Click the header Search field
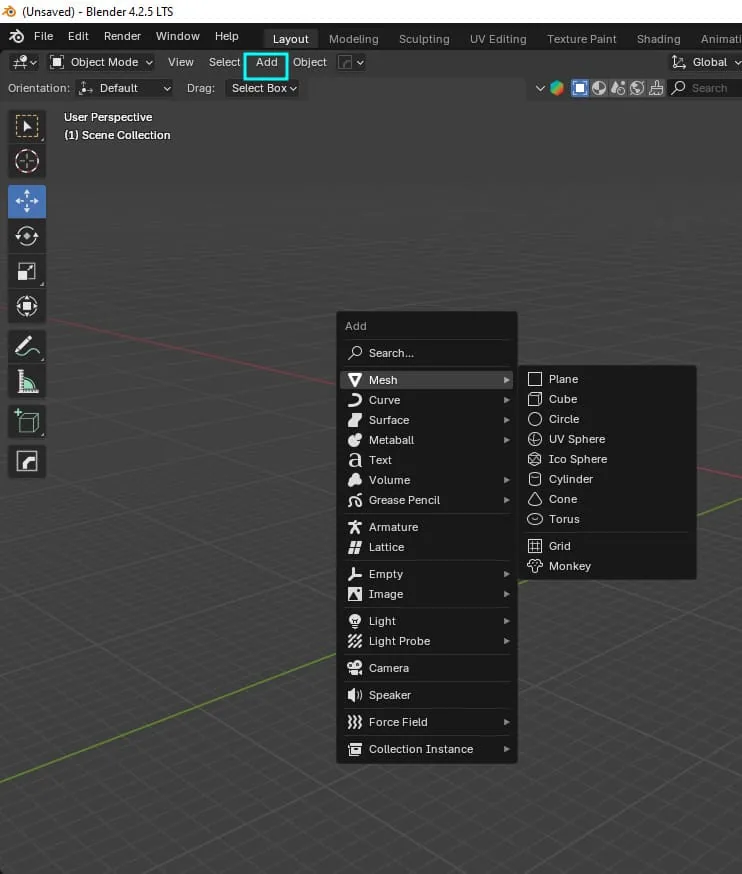The width and height of the screenshot is (742, 874). 705,88
